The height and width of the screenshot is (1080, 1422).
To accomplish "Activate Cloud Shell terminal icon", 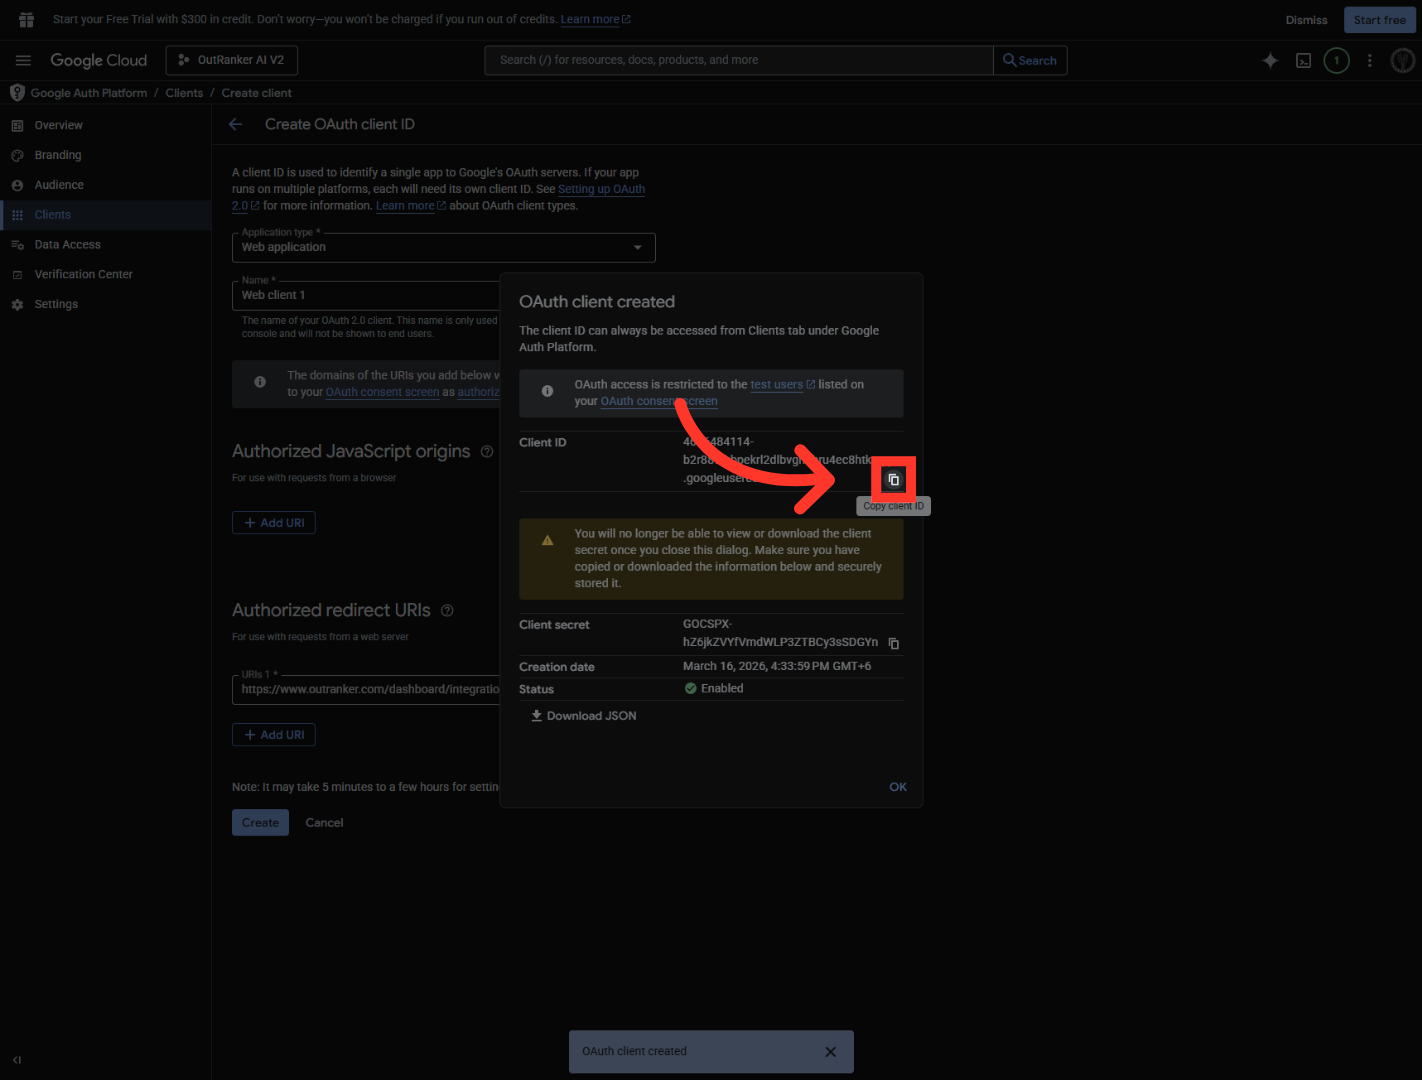I will [1303, 60].
